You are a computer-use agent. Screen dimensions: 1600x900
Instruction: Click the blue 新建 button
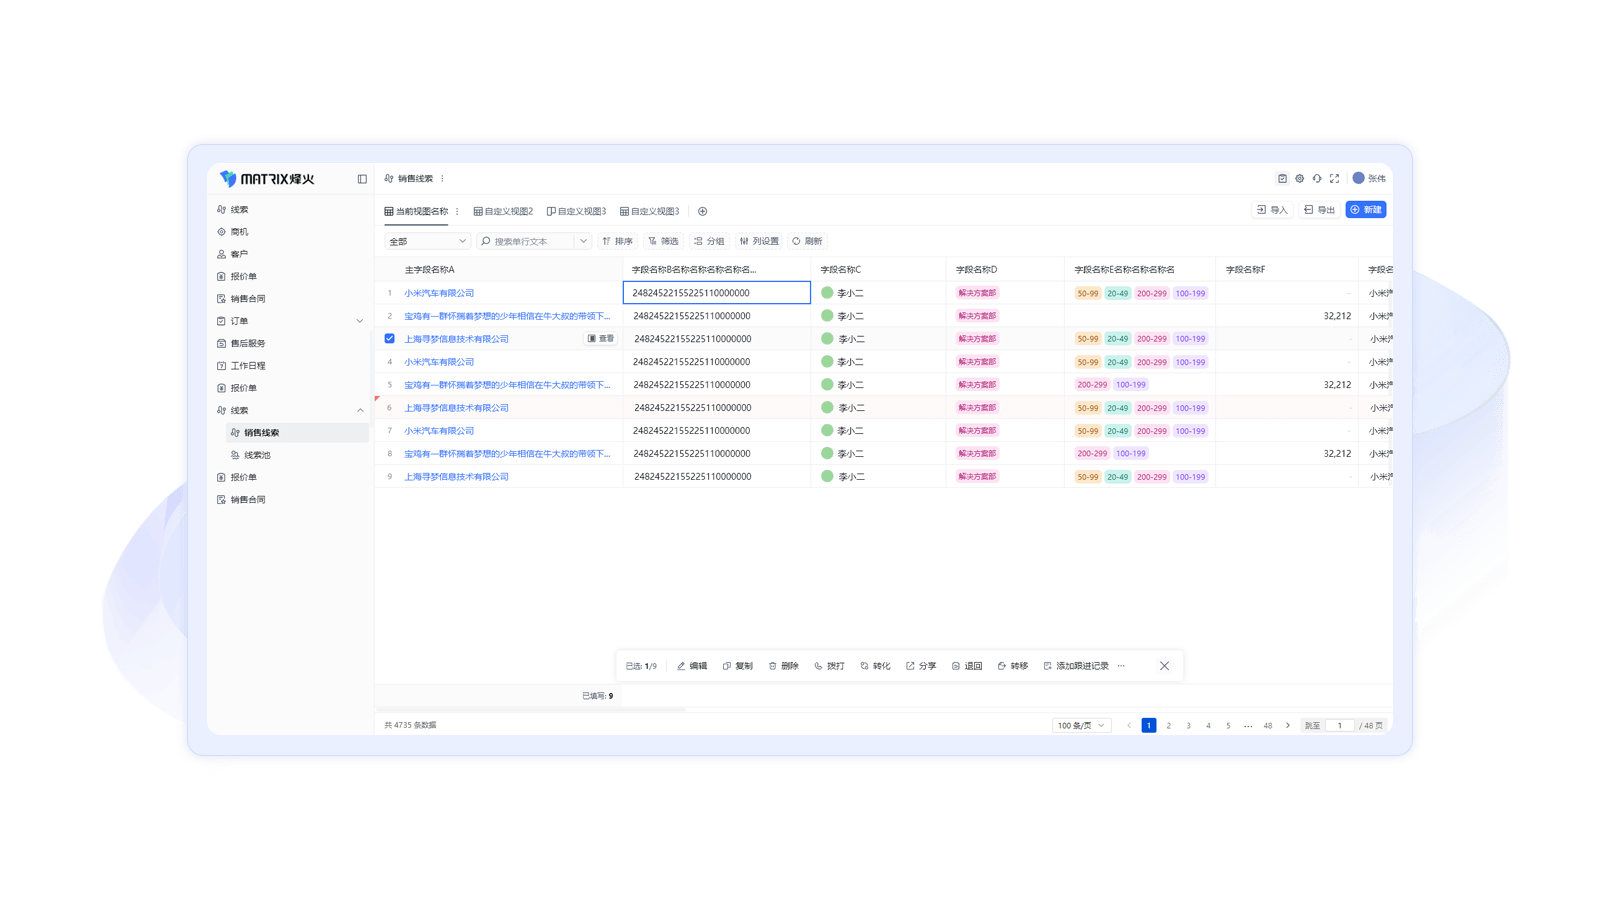coord(1365,210)
